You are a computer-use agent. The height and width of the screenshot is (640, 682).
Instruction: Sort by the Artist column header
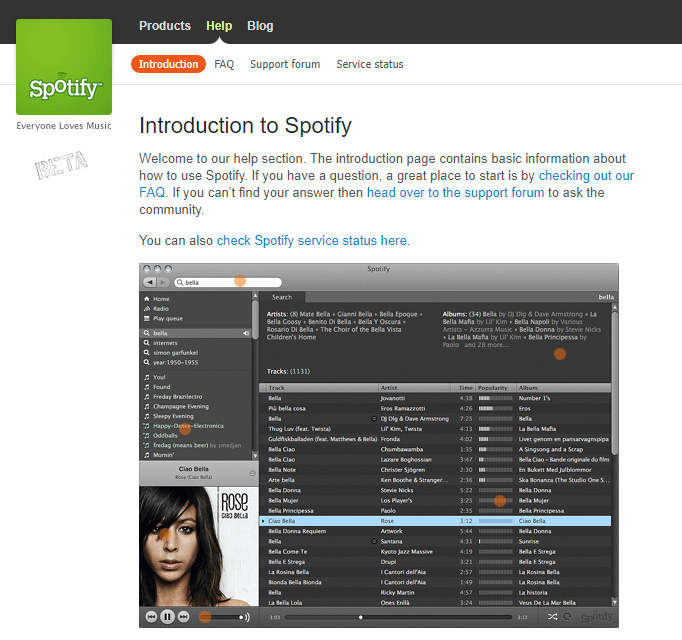(x=415, y=388)
